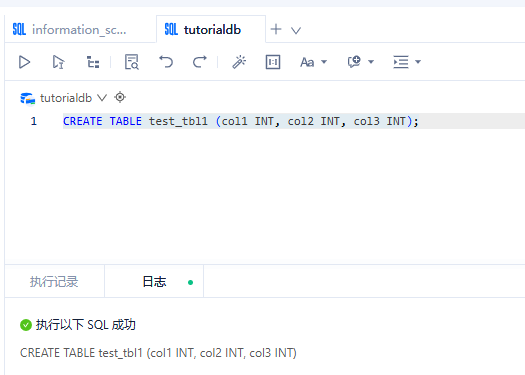This screenshot has height=375, width=525.
Task: Expand the tutorialdb database selector
Action: tap(102, 98)
